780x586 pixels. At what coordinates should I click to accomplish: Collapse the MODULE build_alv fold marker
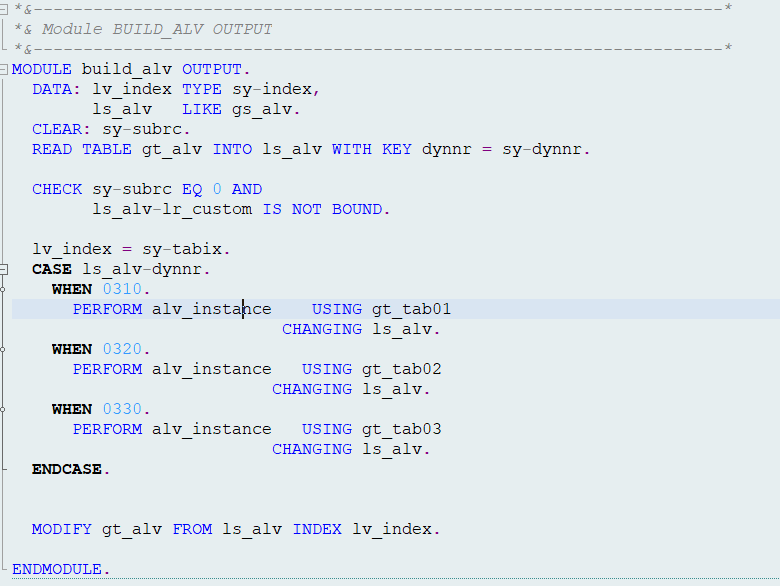[x=3, y=69]
